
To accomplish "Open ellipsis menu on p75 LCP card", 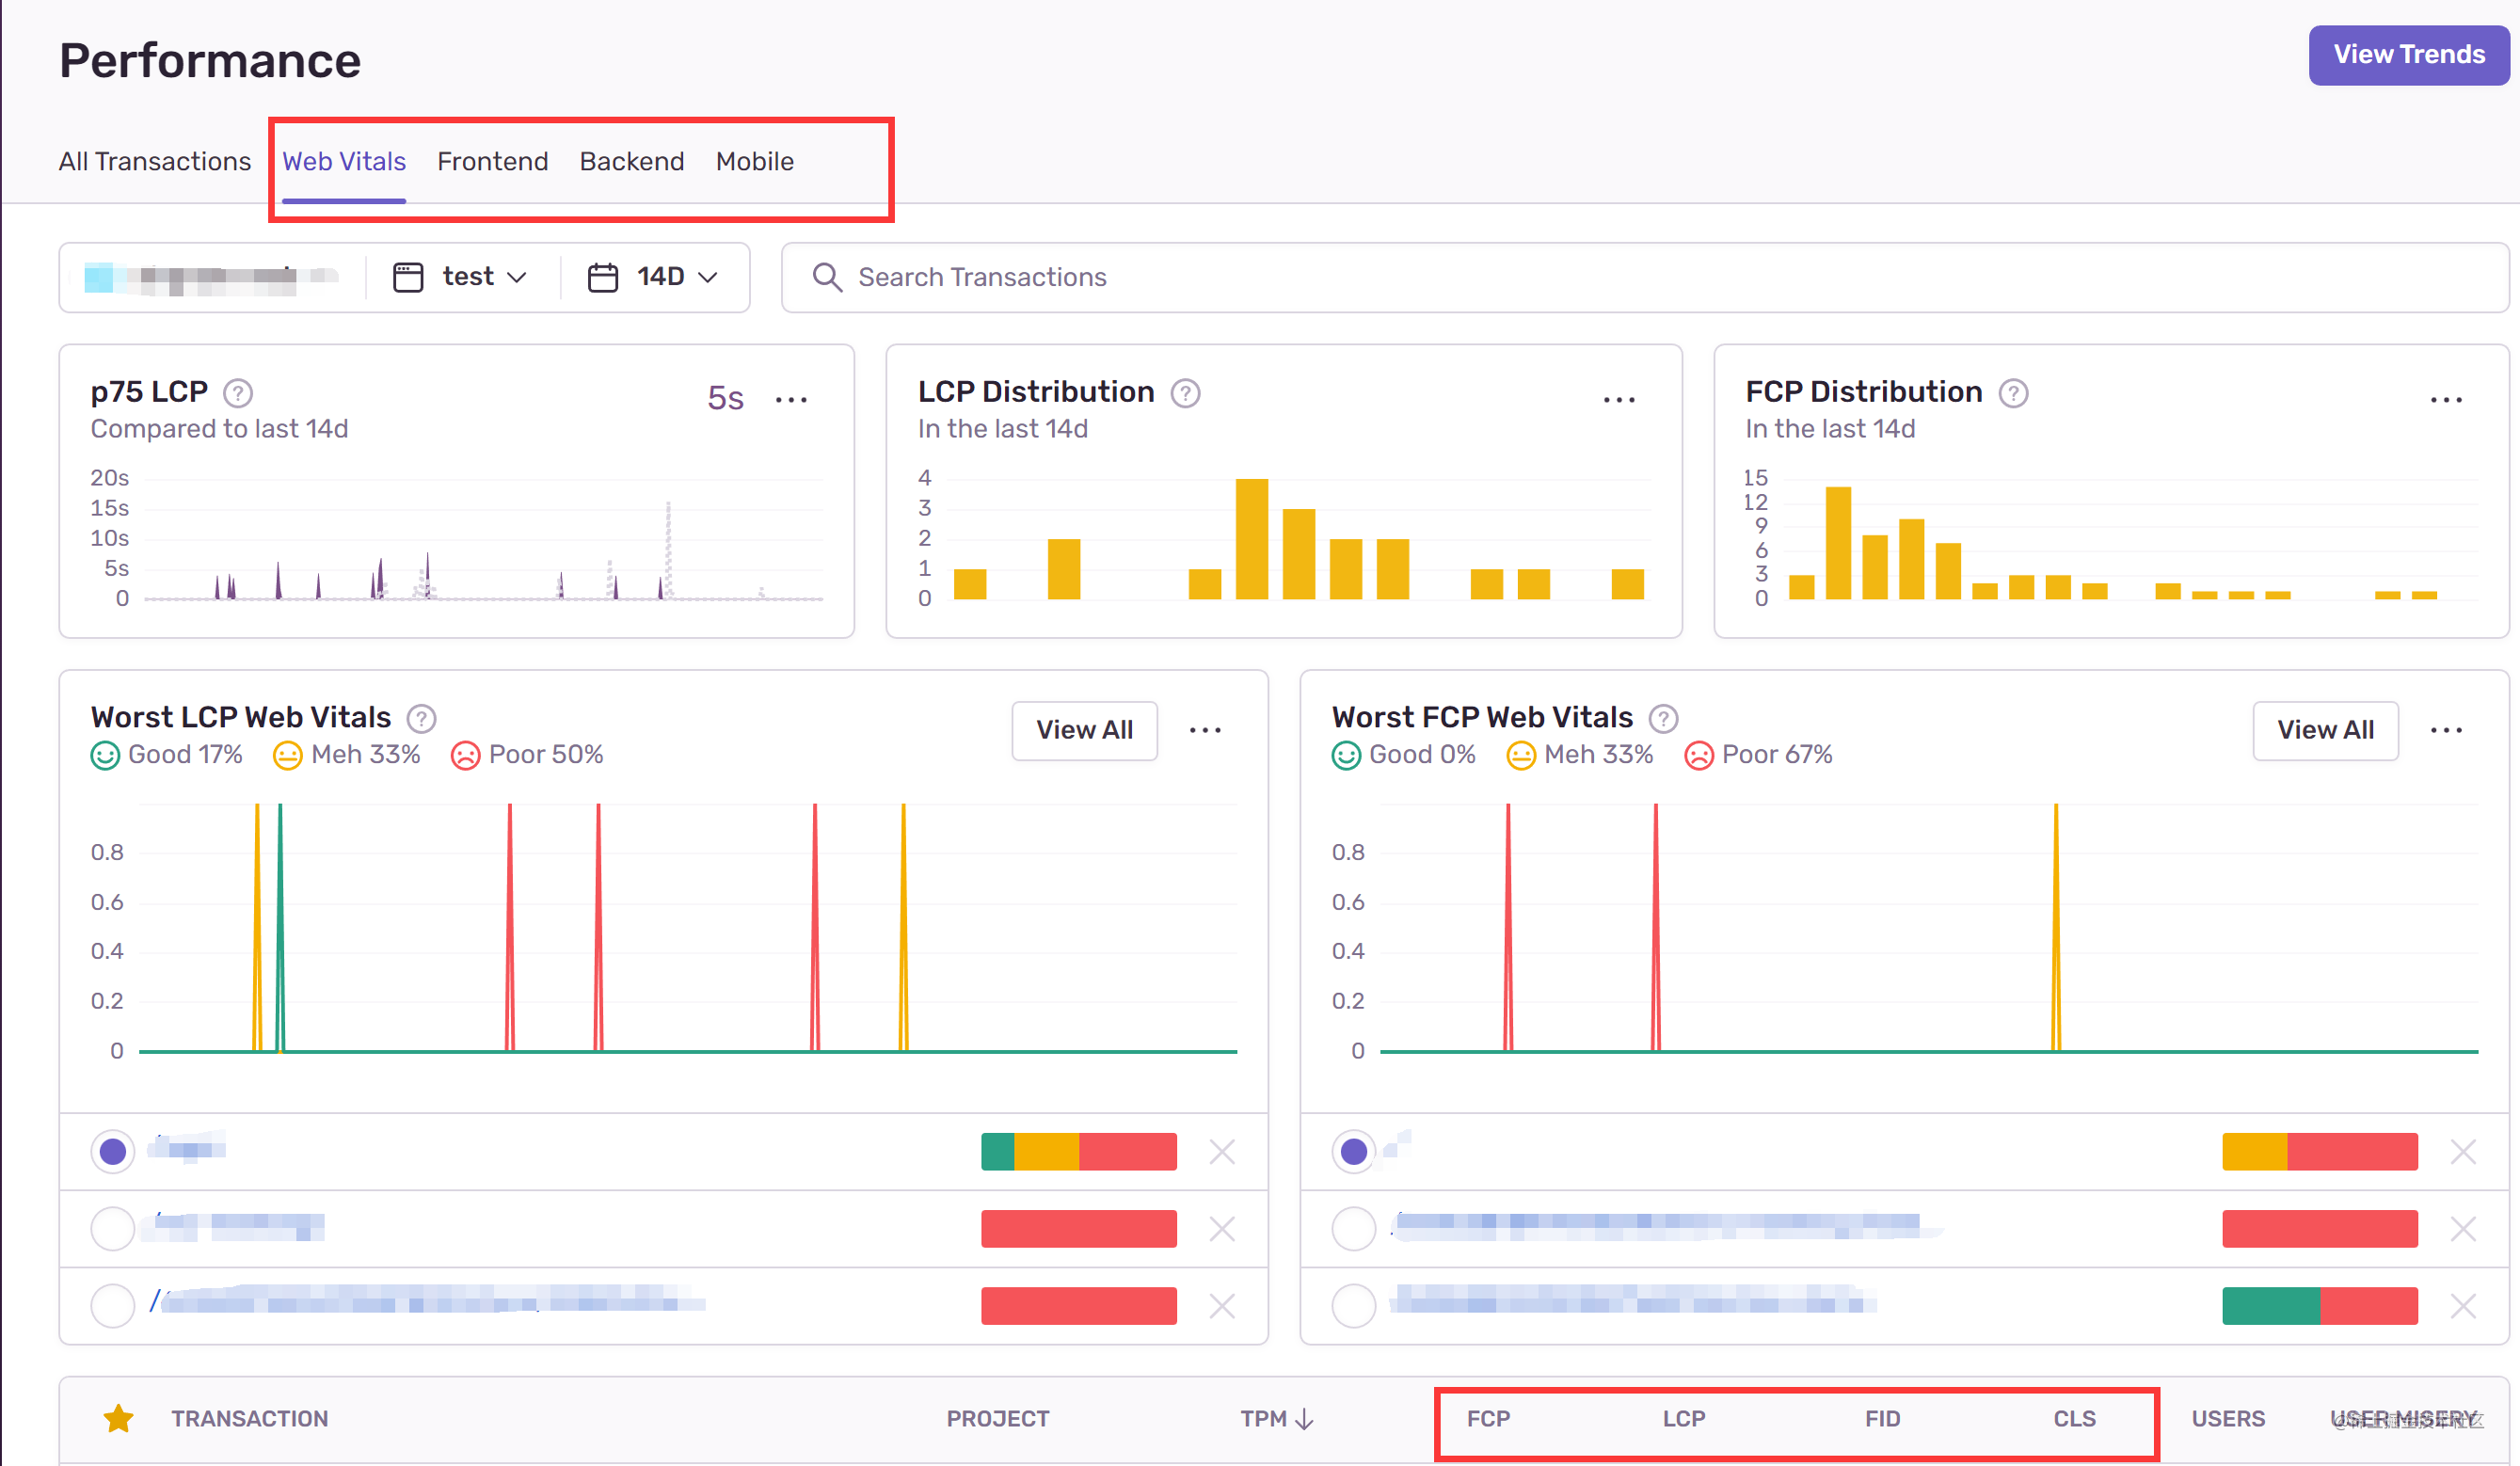I will coord(791,400).
